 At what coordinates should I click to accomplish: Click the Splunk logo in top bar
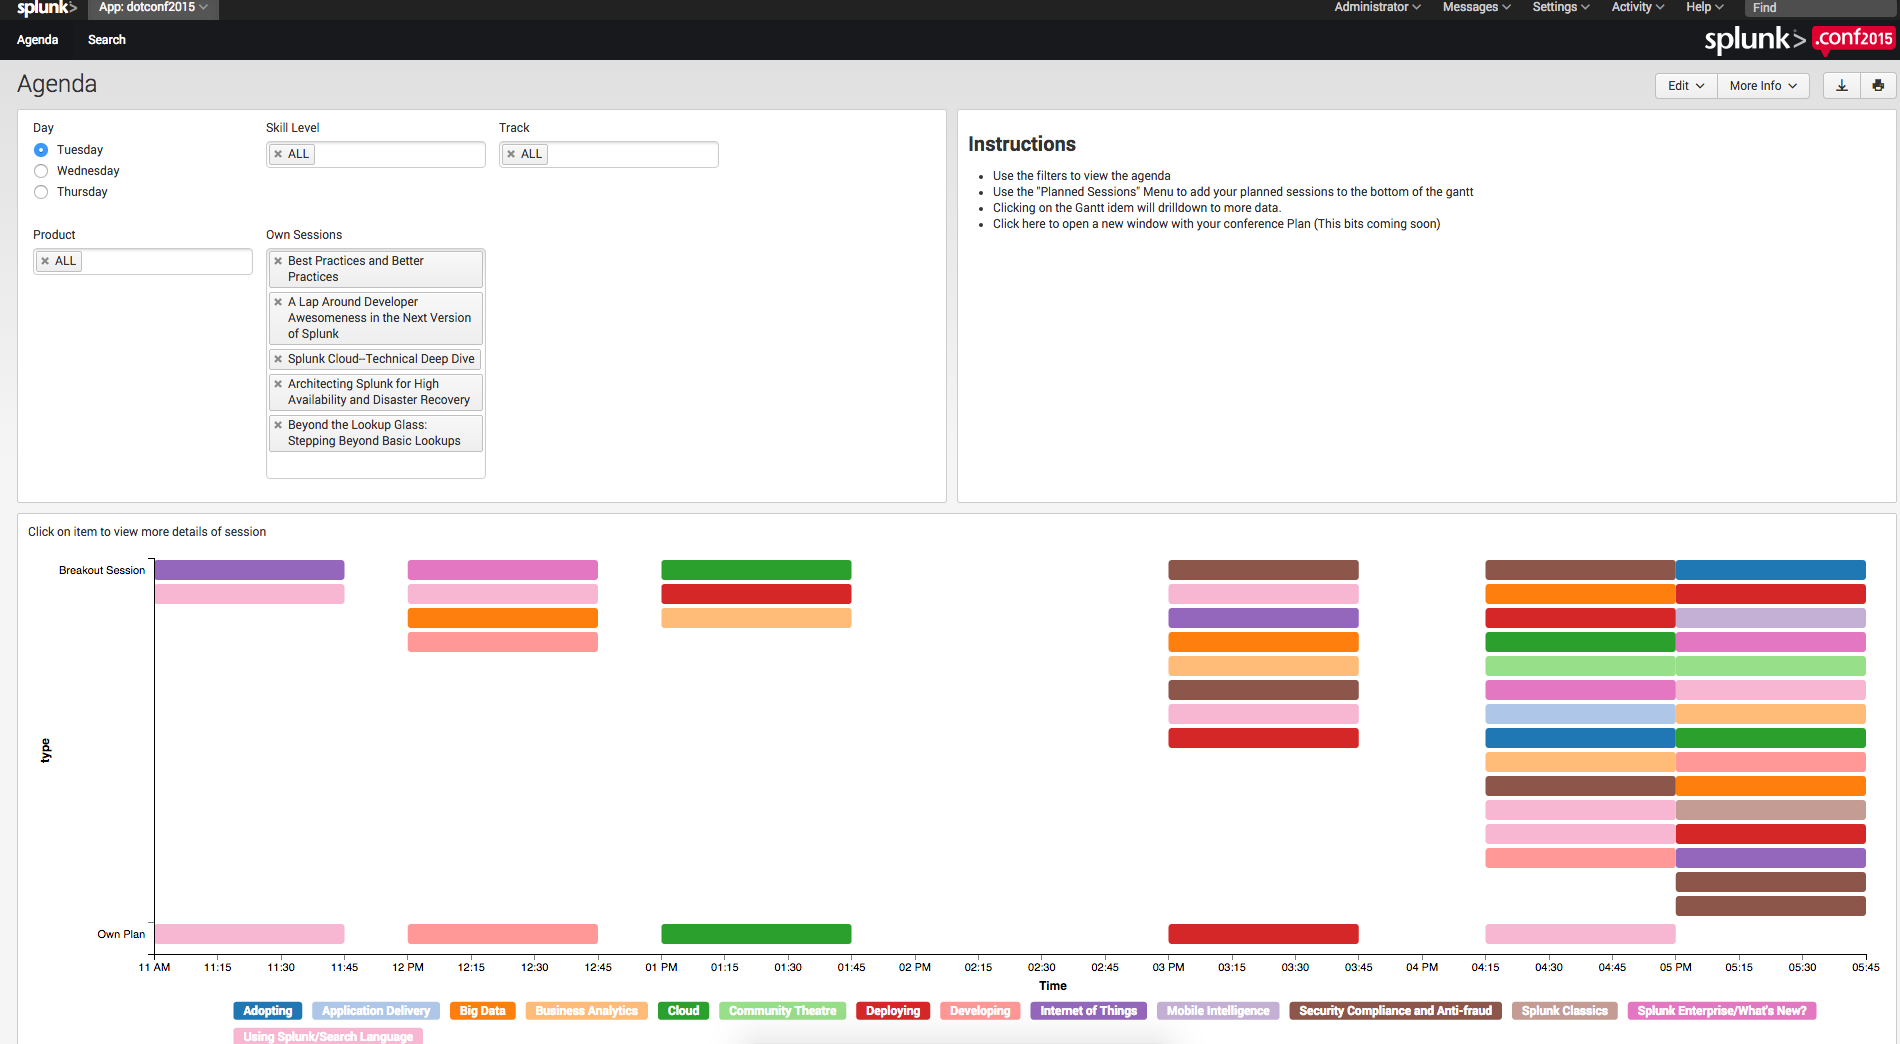pyautogui.click(x=46, y=8)
